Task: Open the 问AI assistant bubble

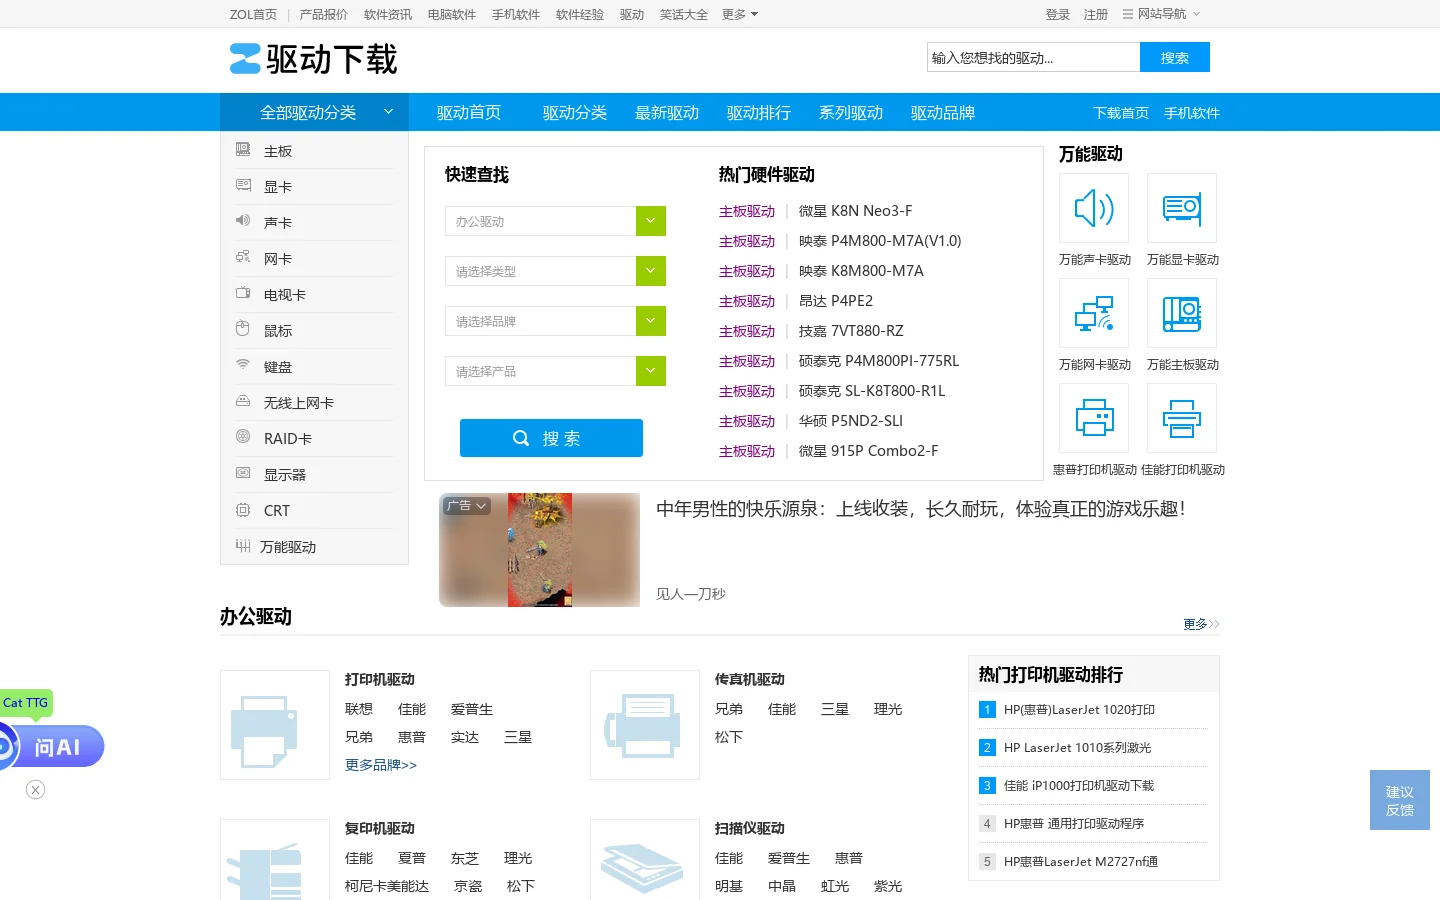Action: pyautogui.click(x=52, y=747)
